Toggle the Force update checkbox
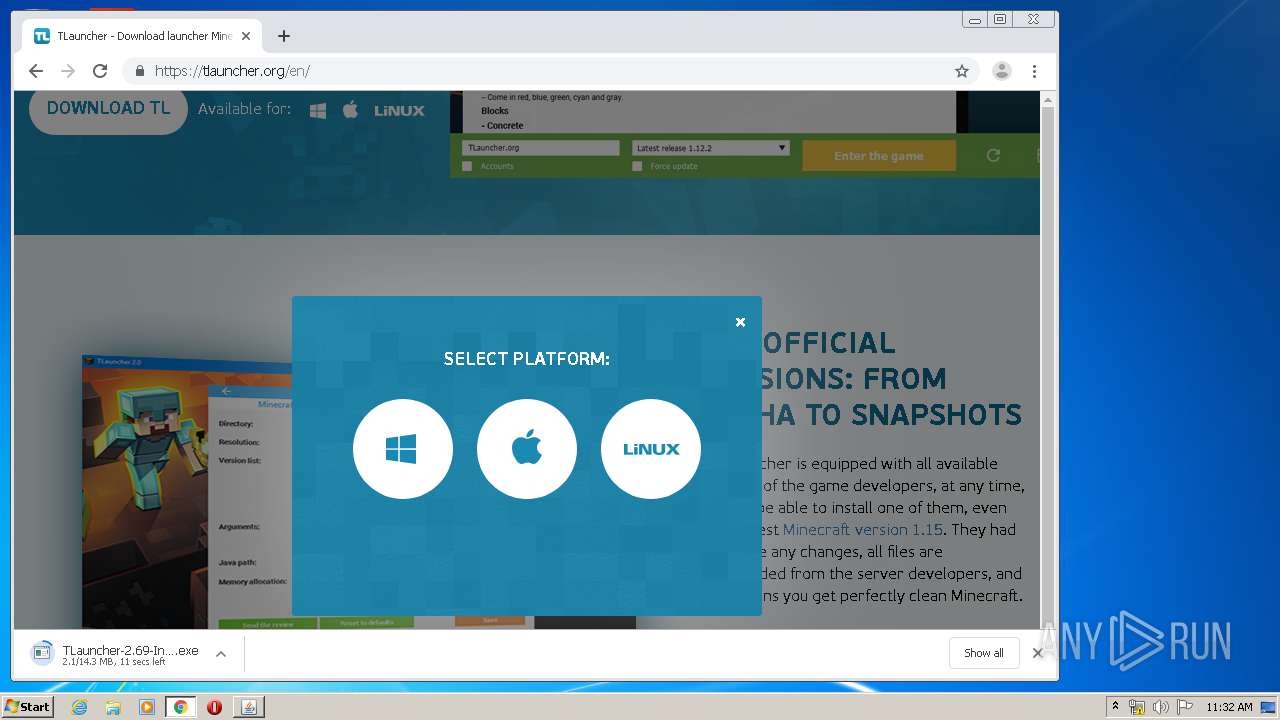Viewport: 1280px width, 720px height. (637, 166)
